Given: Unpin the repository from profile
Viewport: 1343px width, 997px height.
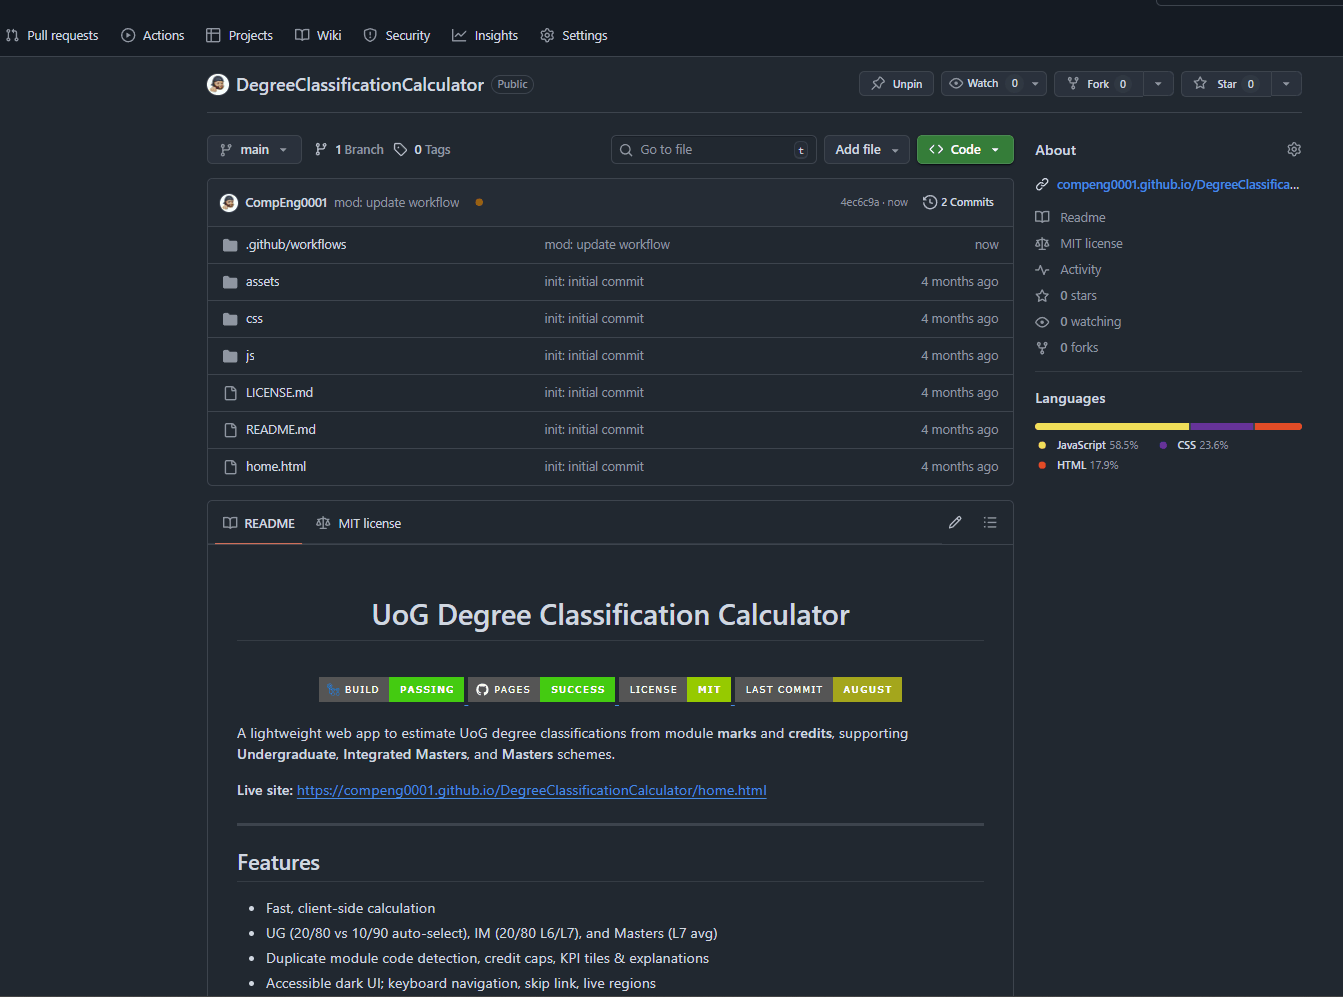Looking at the screenshot, I should pyautogui.click(x=896, y=84).
